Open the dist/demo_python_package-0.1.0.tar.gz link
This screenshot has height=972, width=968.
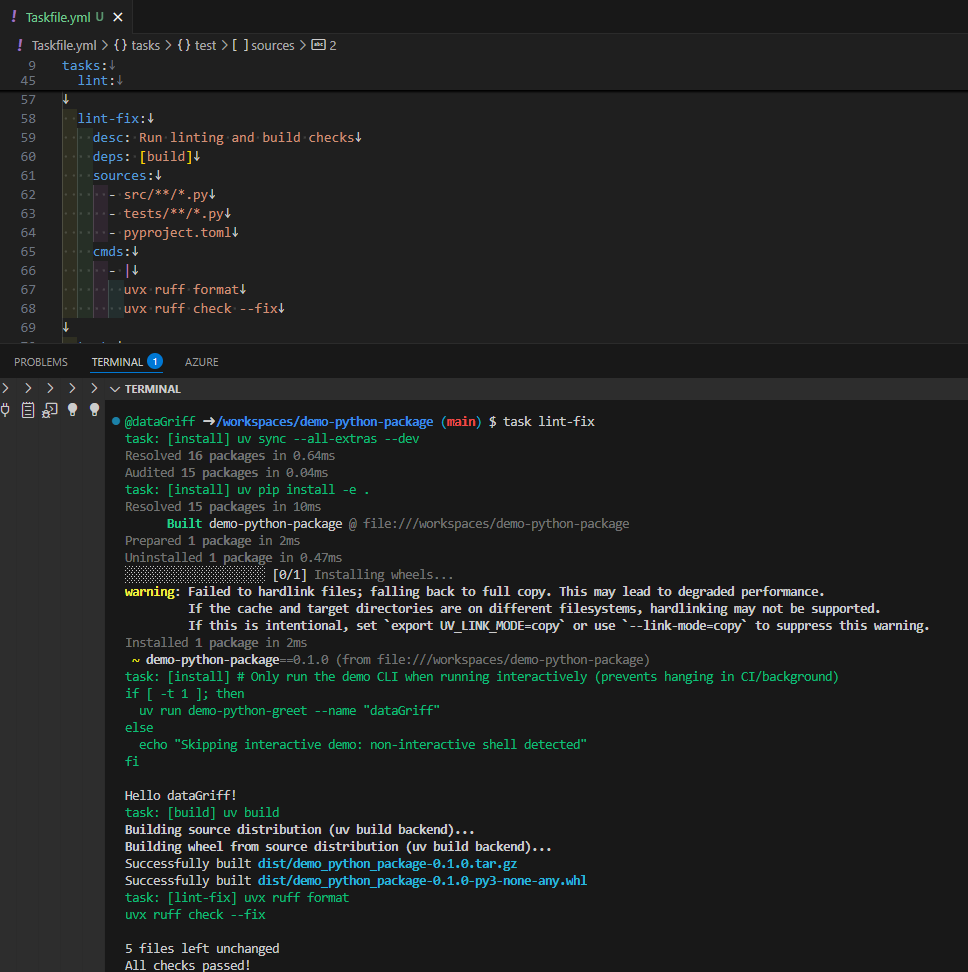coord(387,864)
